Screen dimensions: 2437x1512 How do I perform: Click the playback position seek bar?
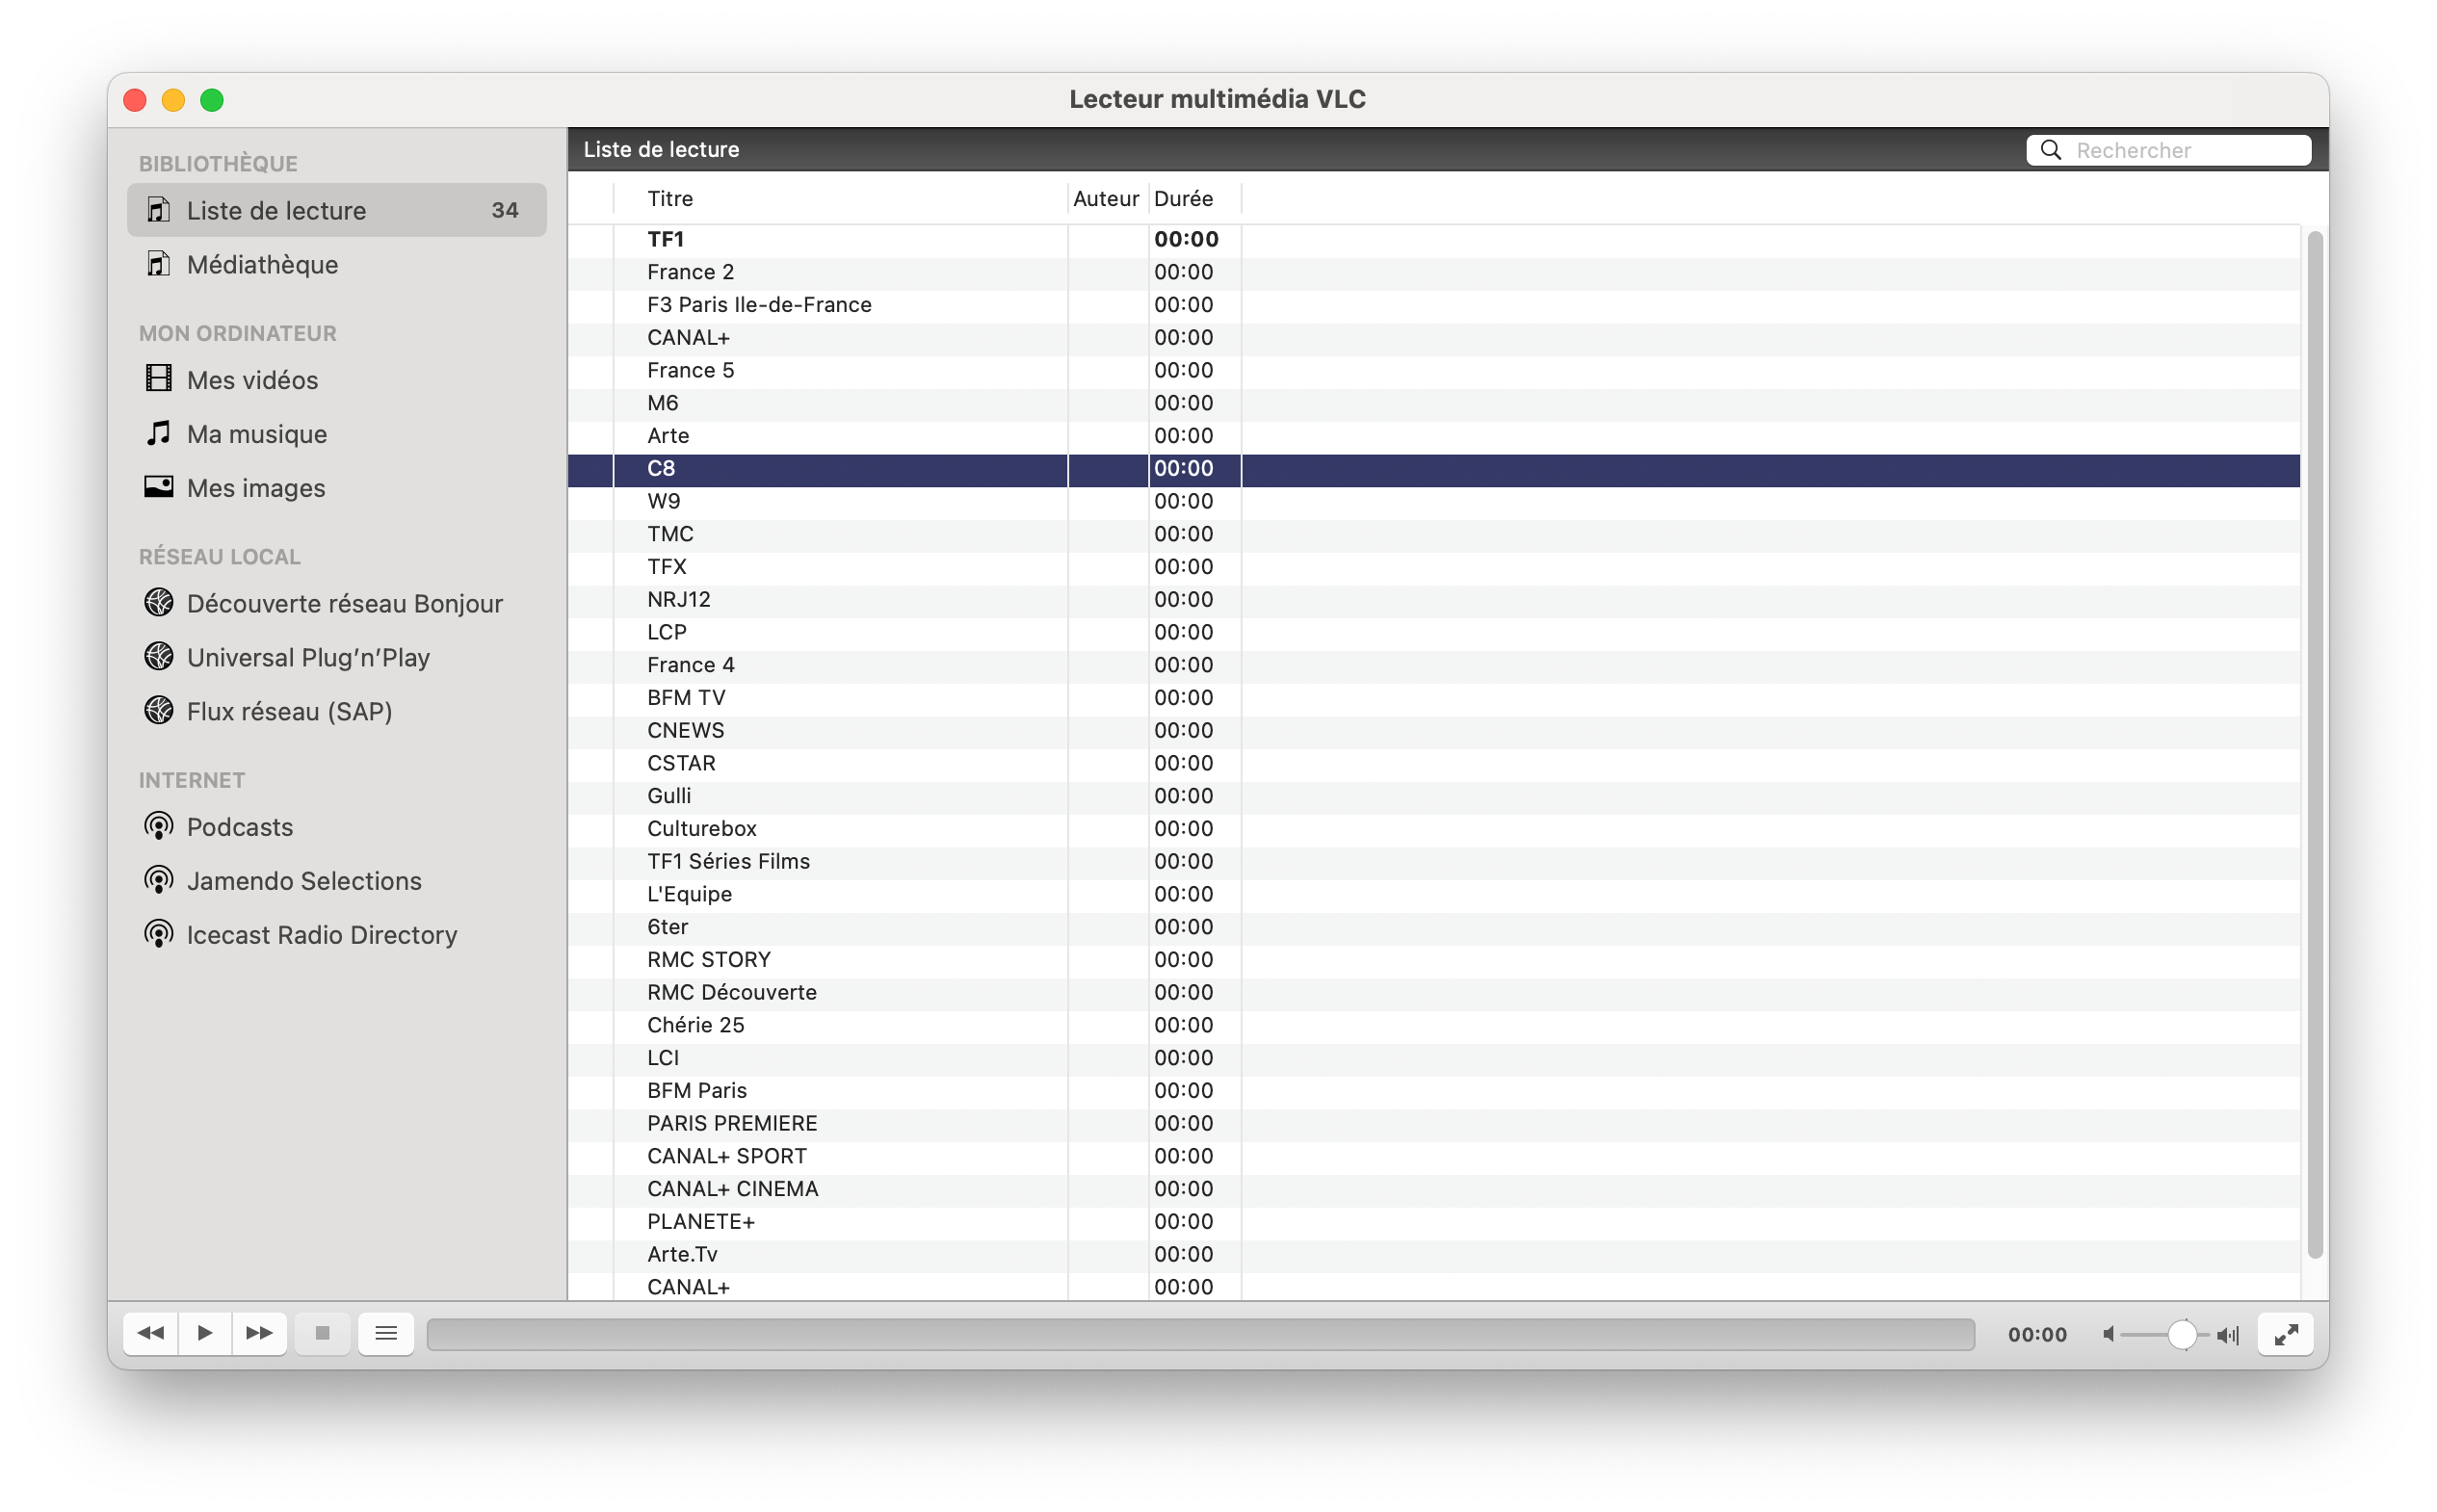click(1200, 1334)
